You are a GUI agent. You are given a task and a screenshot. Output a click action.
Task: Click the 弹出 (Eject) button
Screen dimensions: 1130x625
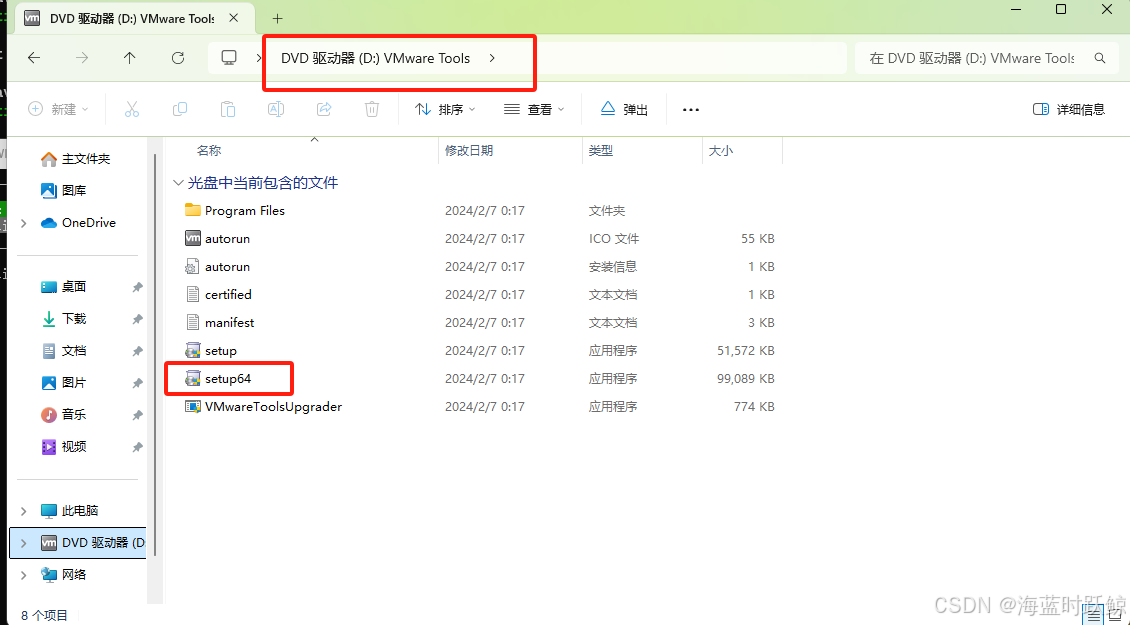click(624, 109)
